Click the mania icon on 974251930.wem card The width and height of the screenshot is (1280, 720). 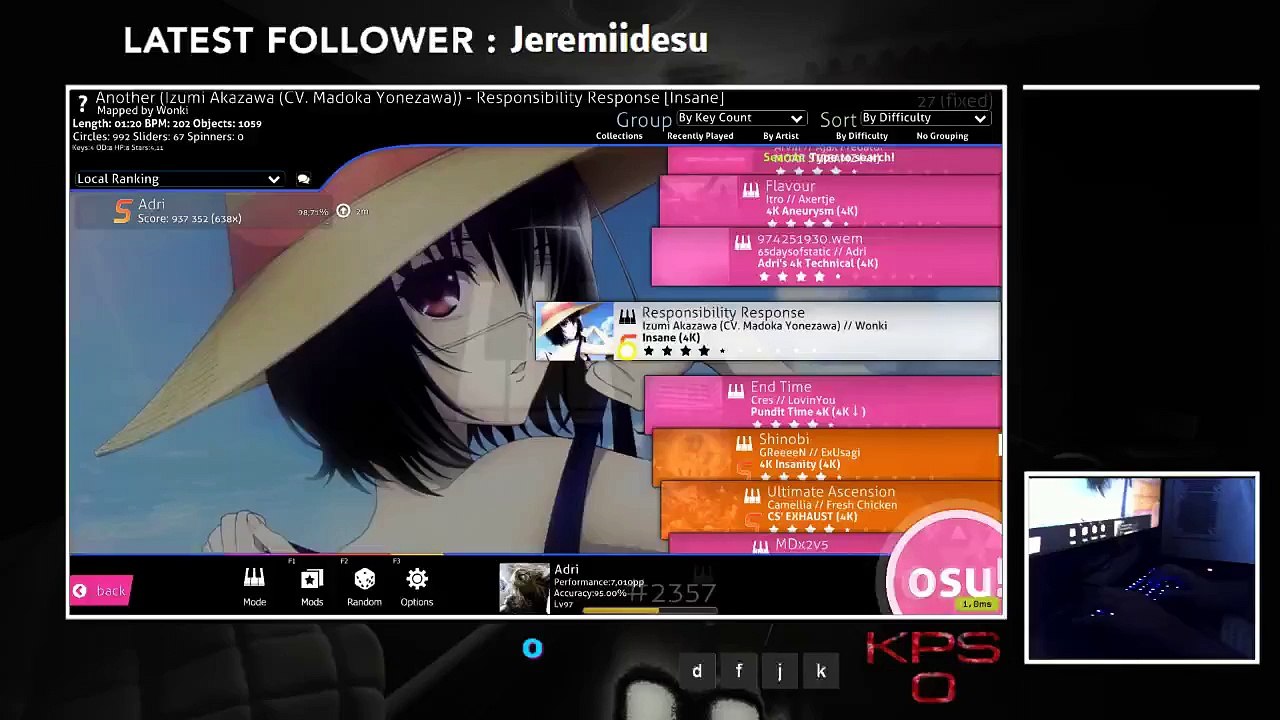tap(743, 242)
